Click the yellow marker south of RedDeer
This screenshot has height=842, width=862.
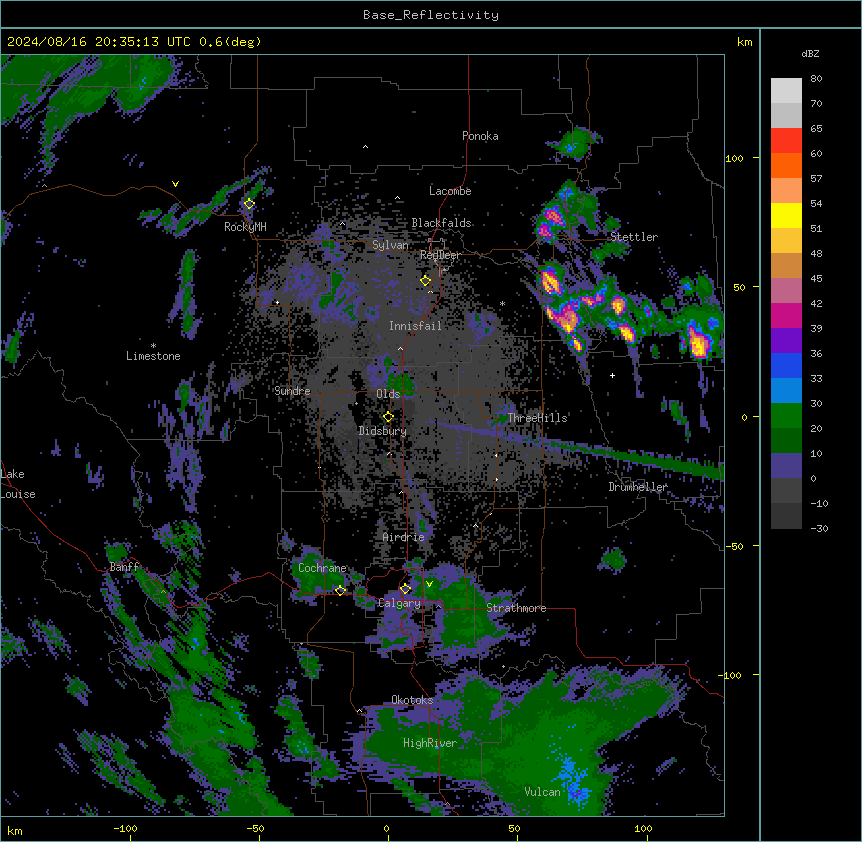click(x=425, y=281)
